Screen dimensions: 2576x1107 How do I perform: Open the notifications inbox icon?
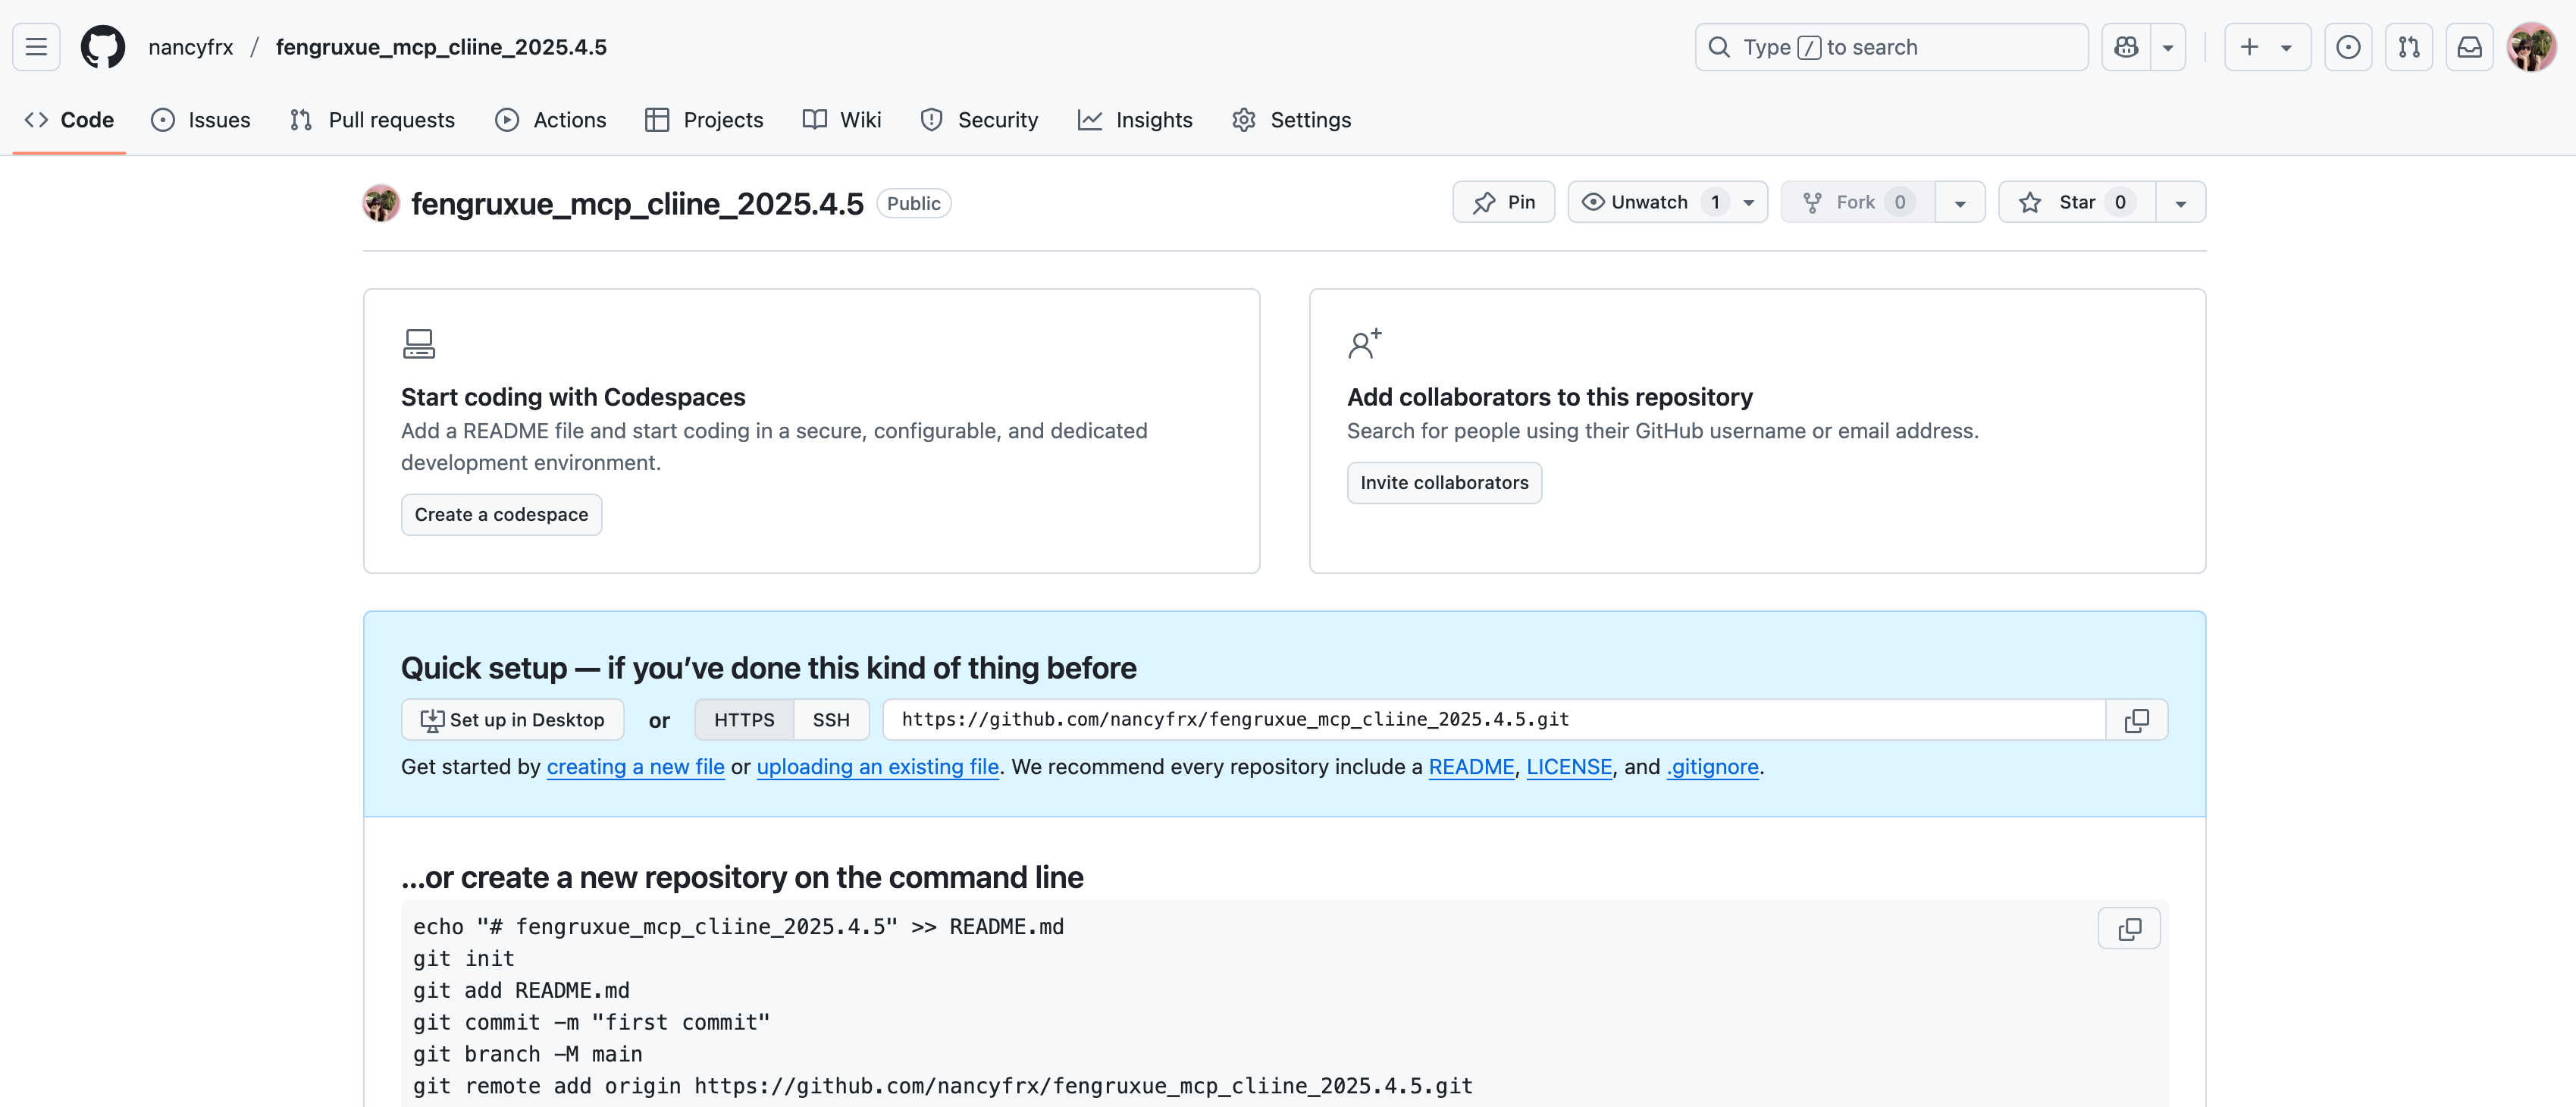tap(2469, 47)
